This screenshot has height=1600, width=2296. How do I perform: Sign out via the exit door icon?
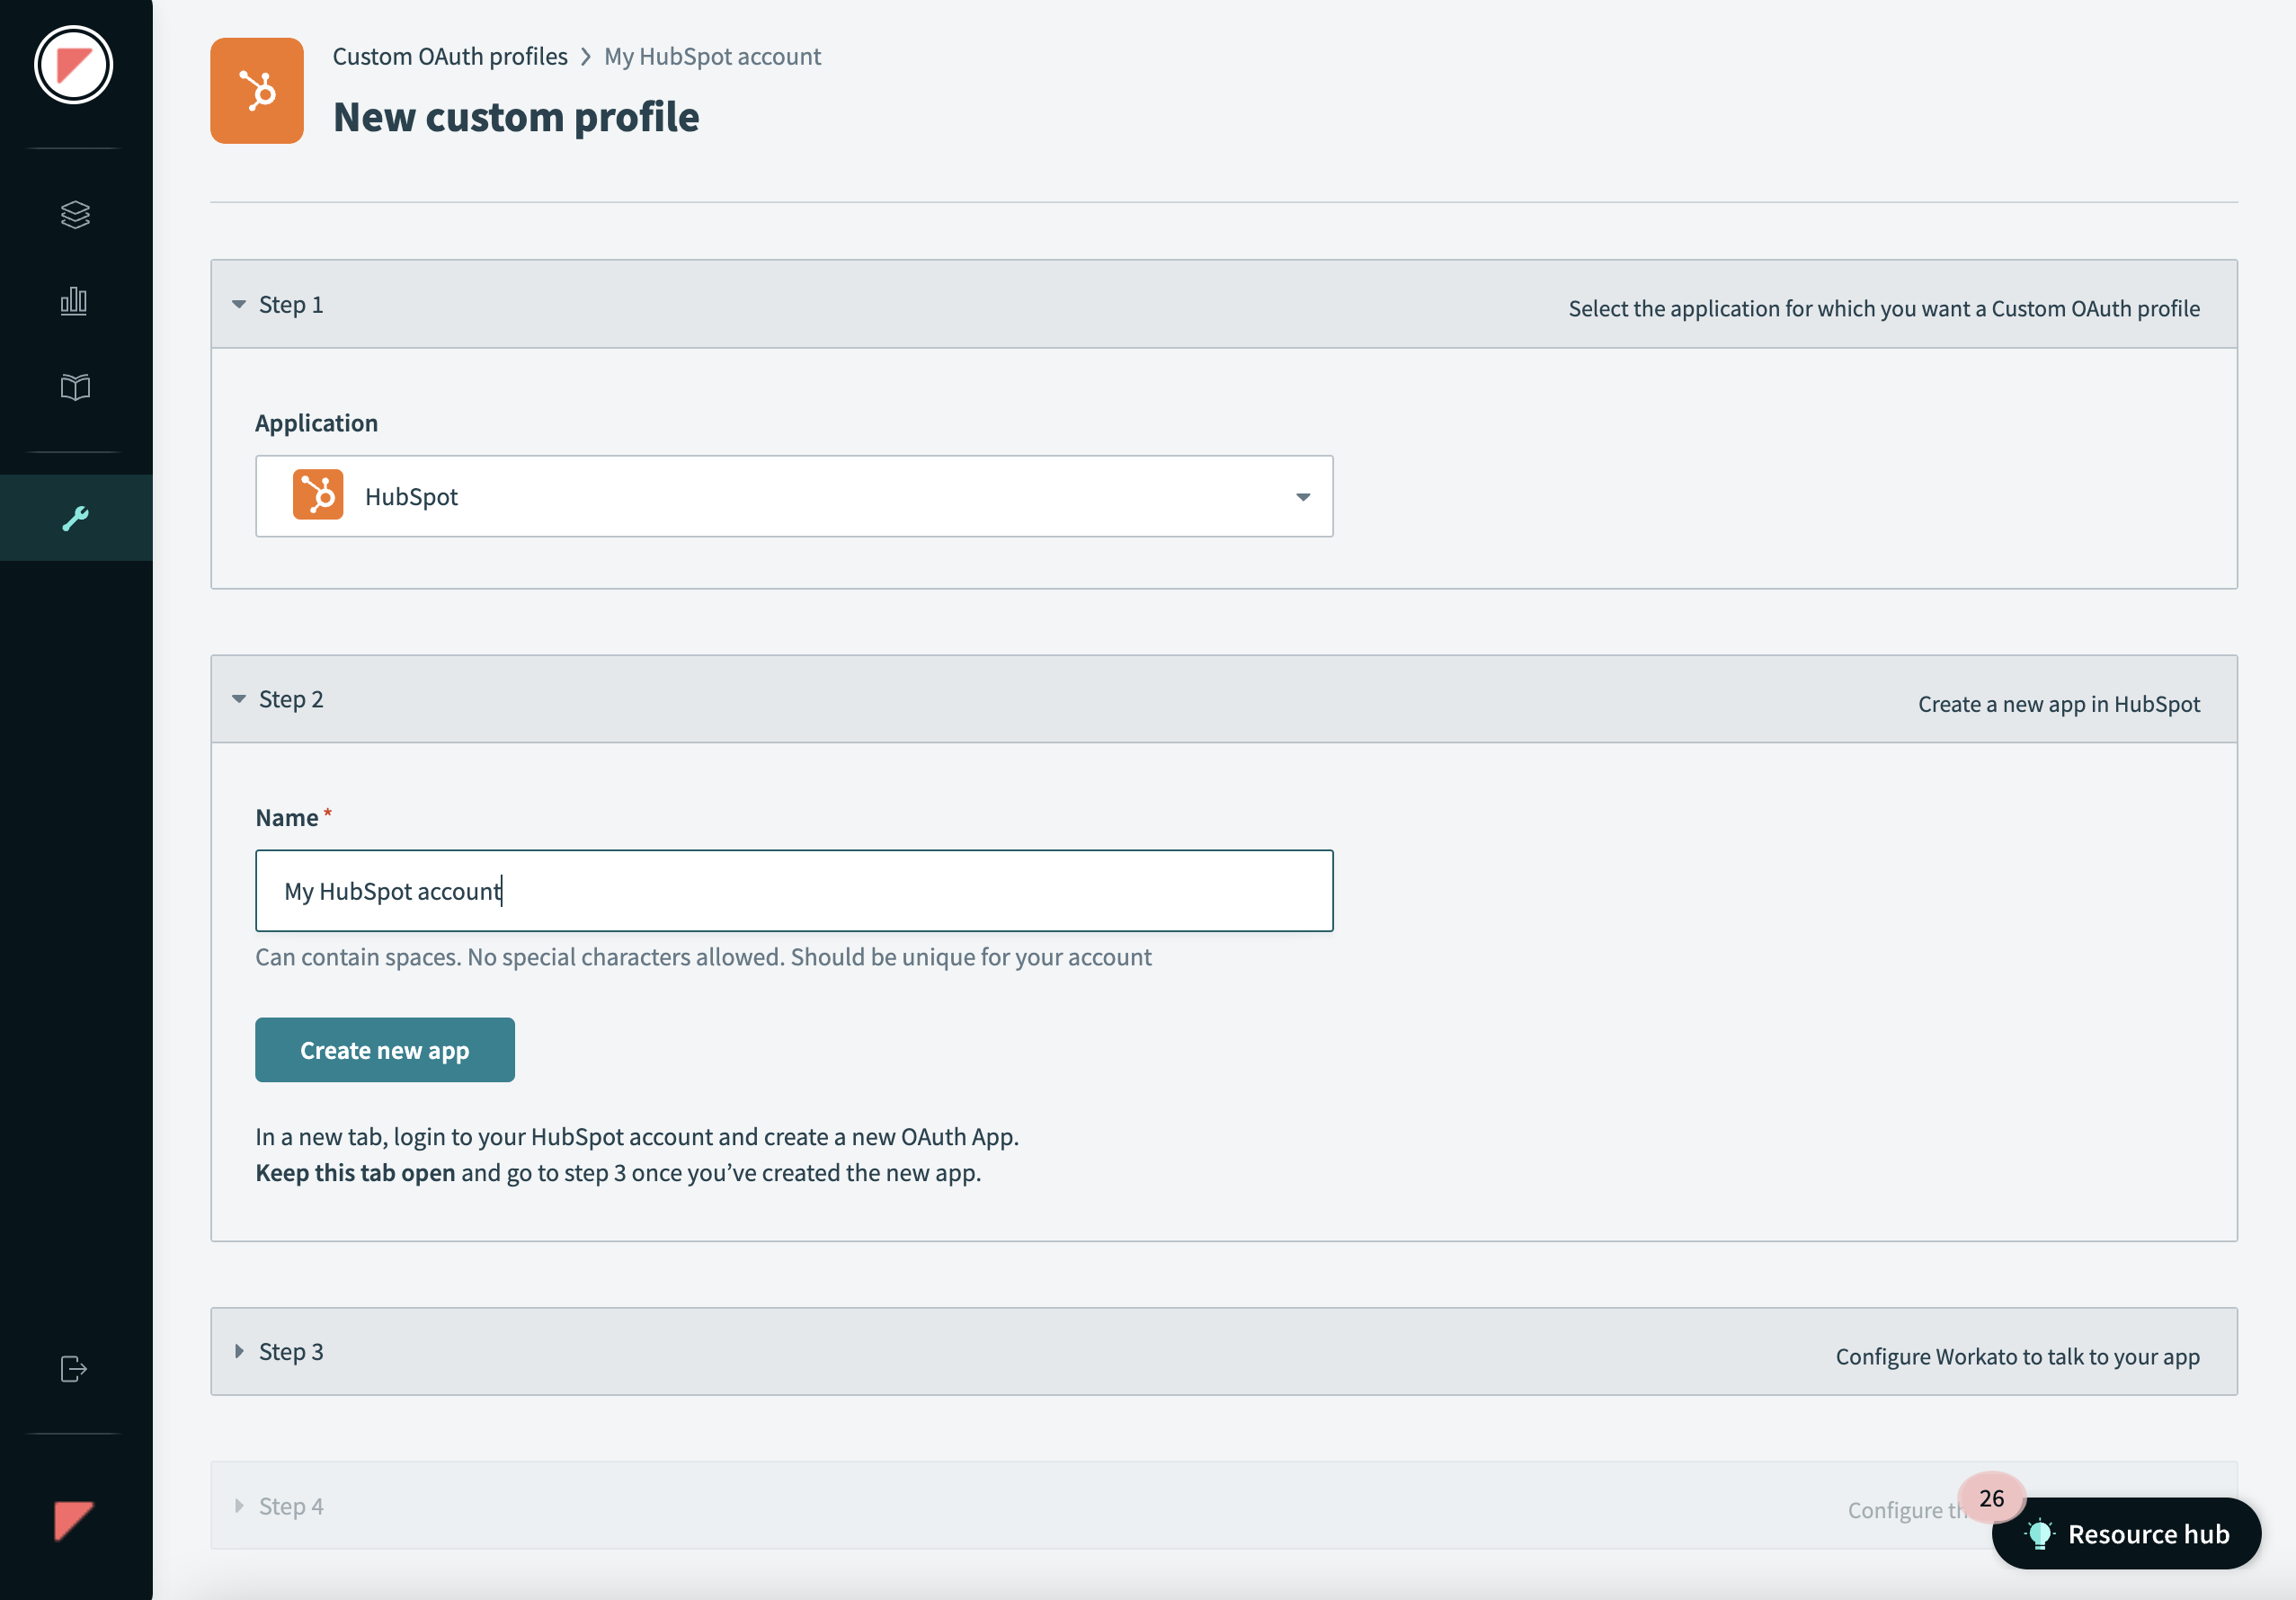(x=73, y=1369)
